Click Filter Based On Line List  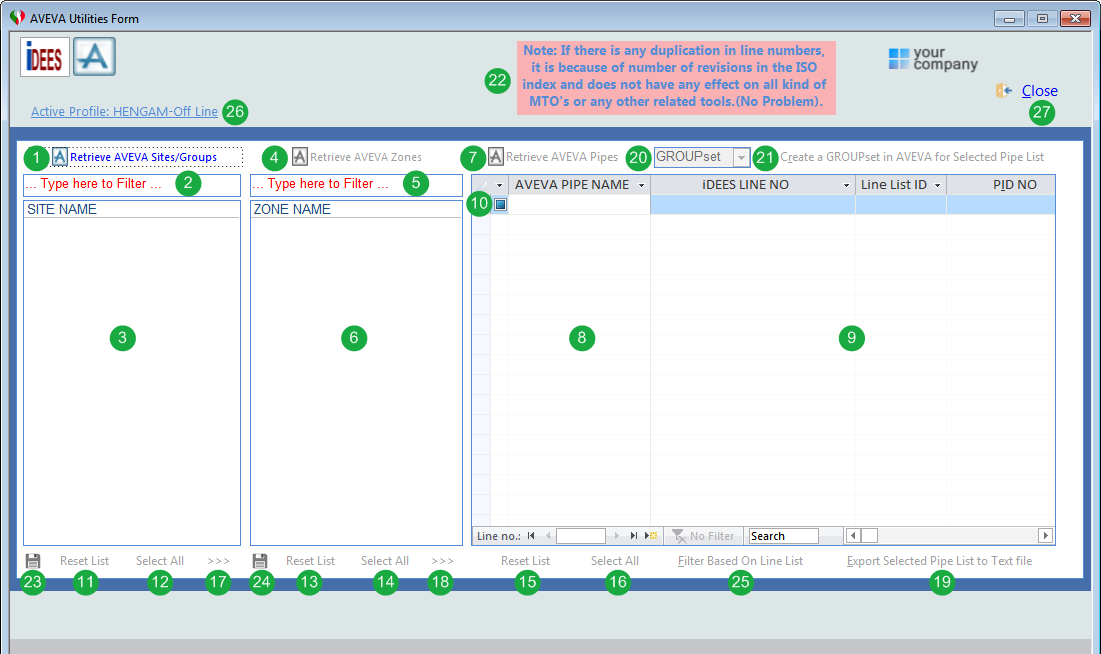pos(740,561)
